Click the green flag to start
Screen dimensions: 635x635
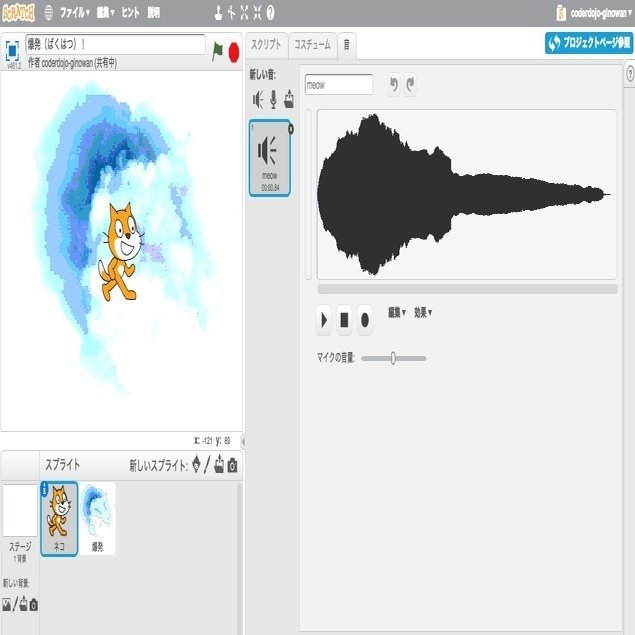(217, 52)
